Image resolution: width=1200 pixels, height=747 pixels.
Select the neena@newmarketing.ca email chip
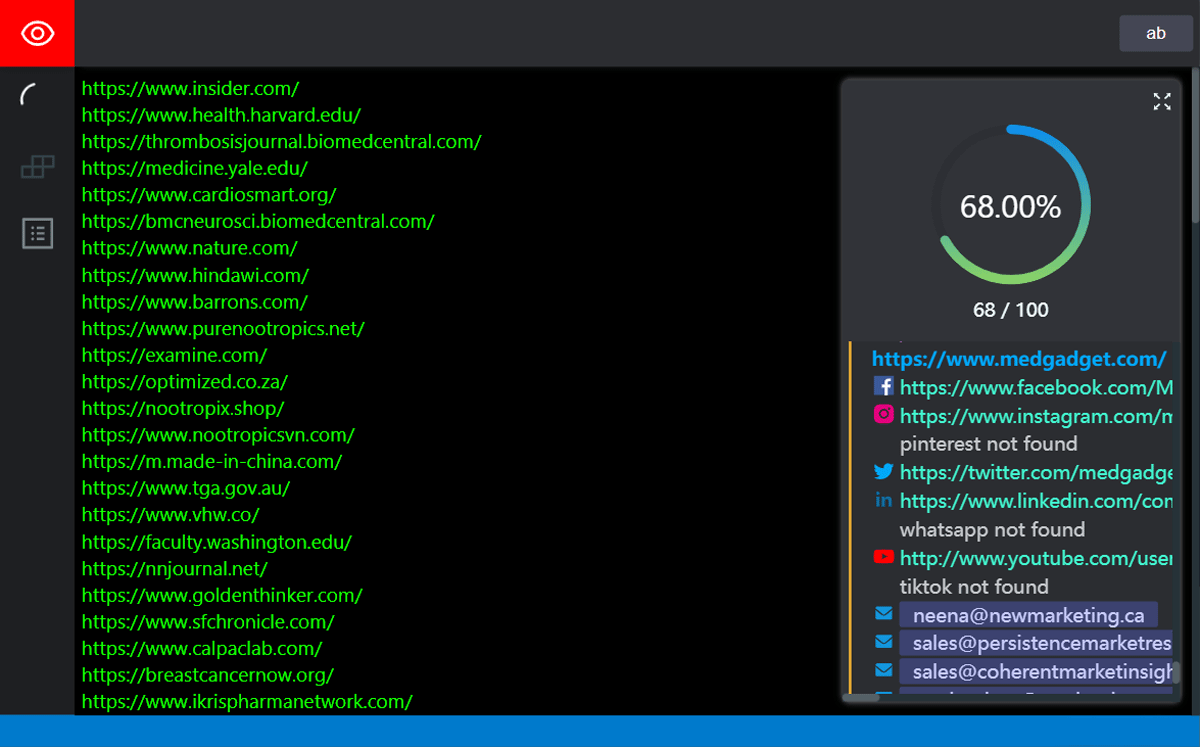coord(1028,615)
